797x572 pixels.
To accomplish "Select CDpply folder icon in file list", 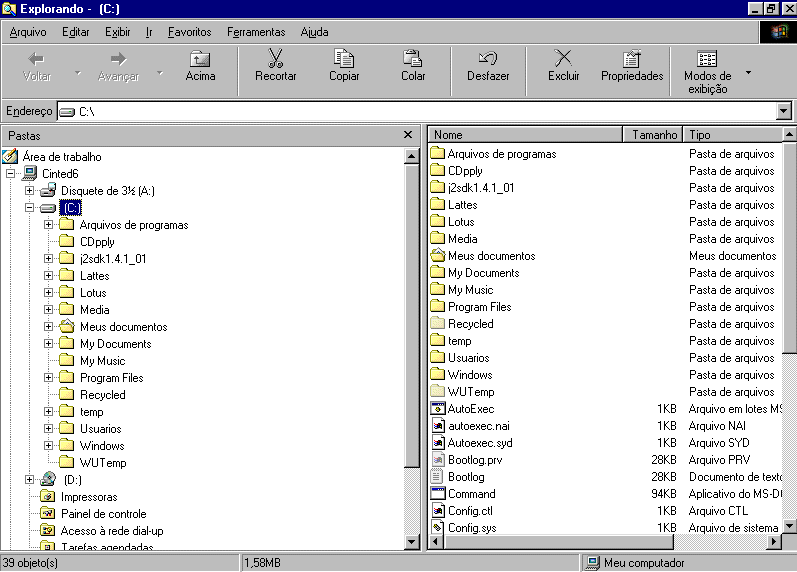I will [437, 170].
